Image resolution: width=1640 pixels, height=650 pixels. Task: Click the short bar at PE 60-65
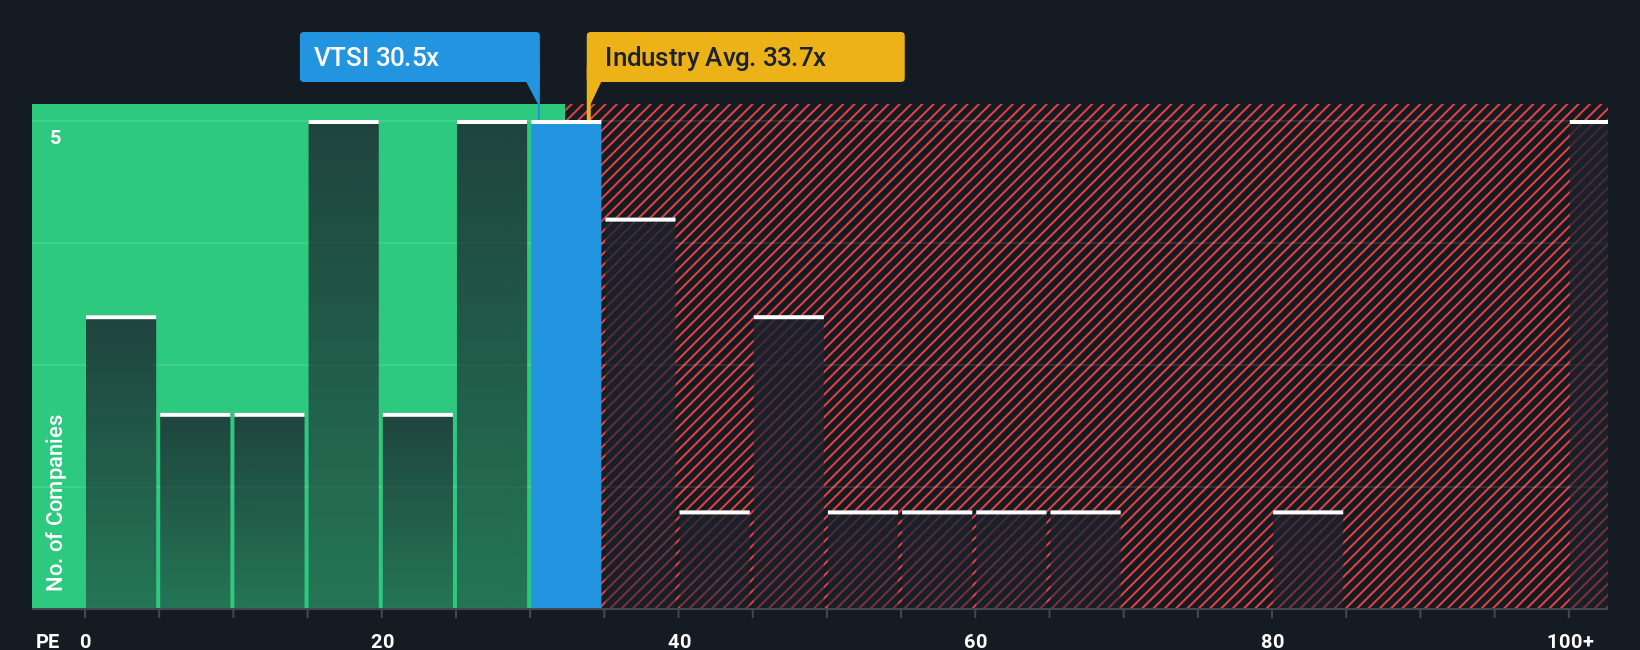click(x=1011, y=560)
